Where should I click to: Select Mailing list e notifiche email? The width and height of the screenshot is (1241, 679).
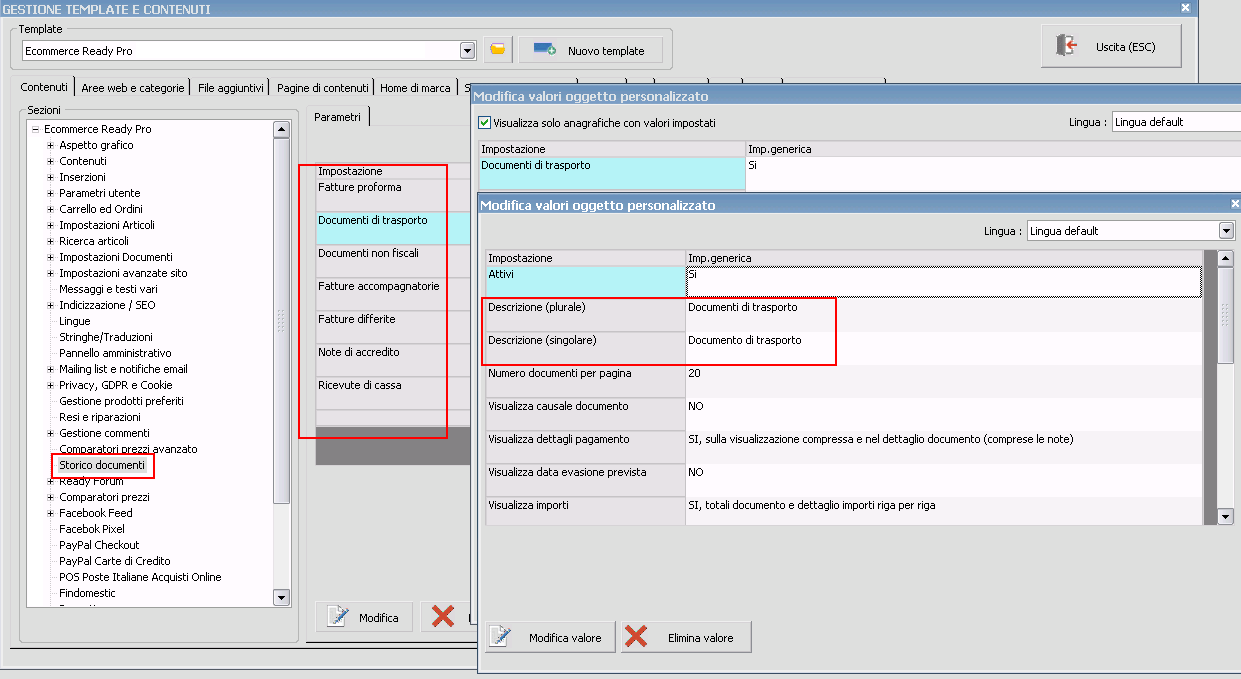pyautogui.click(x=123, y=369)
